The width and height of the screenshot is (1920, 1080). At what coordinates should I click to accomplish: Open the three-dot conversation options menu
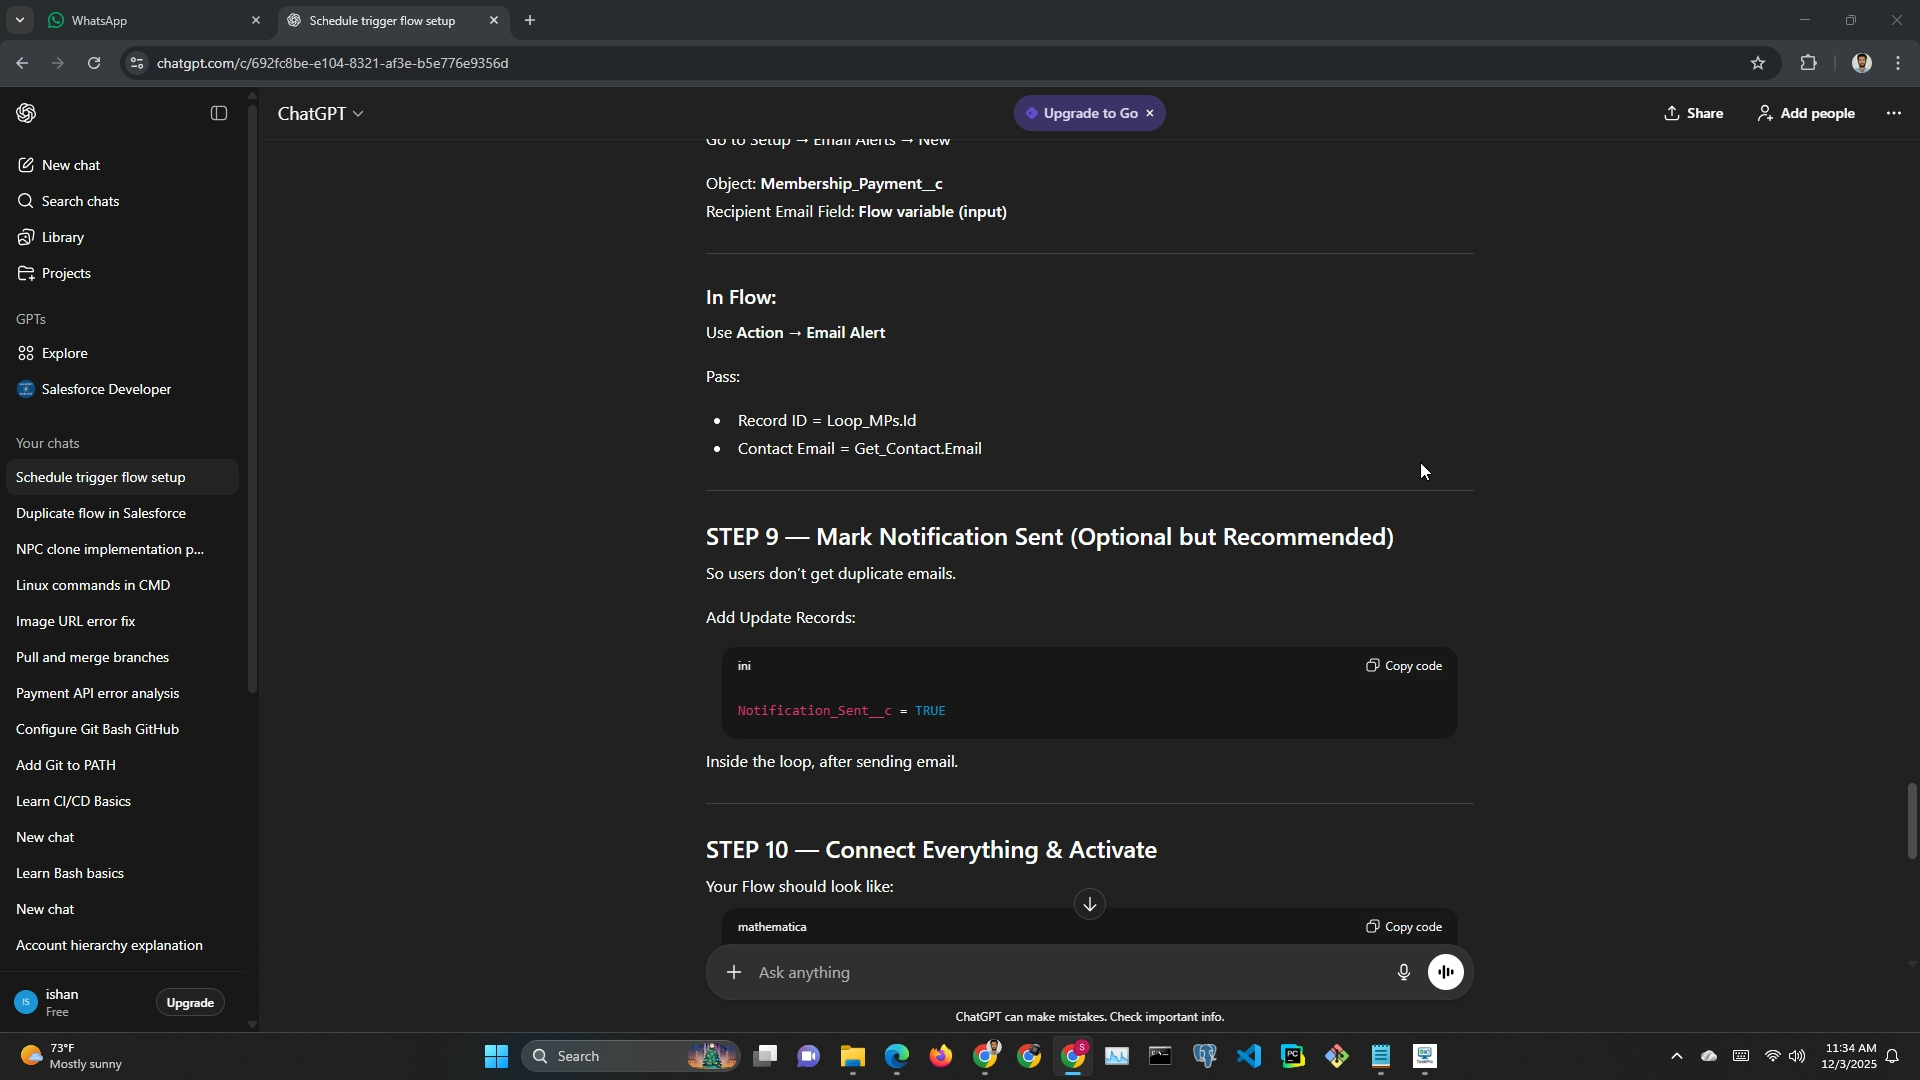pos(1893,114)
